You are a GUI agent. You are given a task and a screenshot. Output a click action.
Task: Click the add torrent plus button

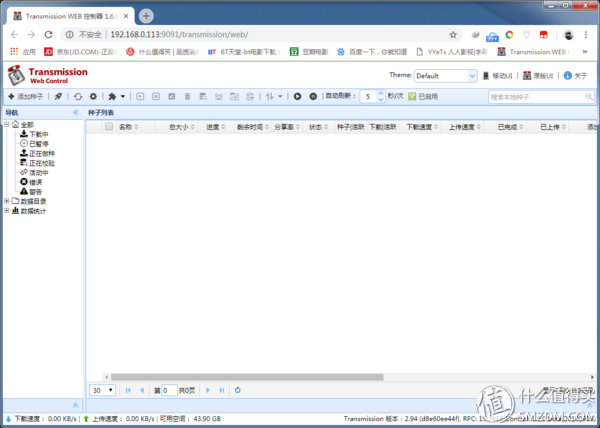tap(26, 96)
